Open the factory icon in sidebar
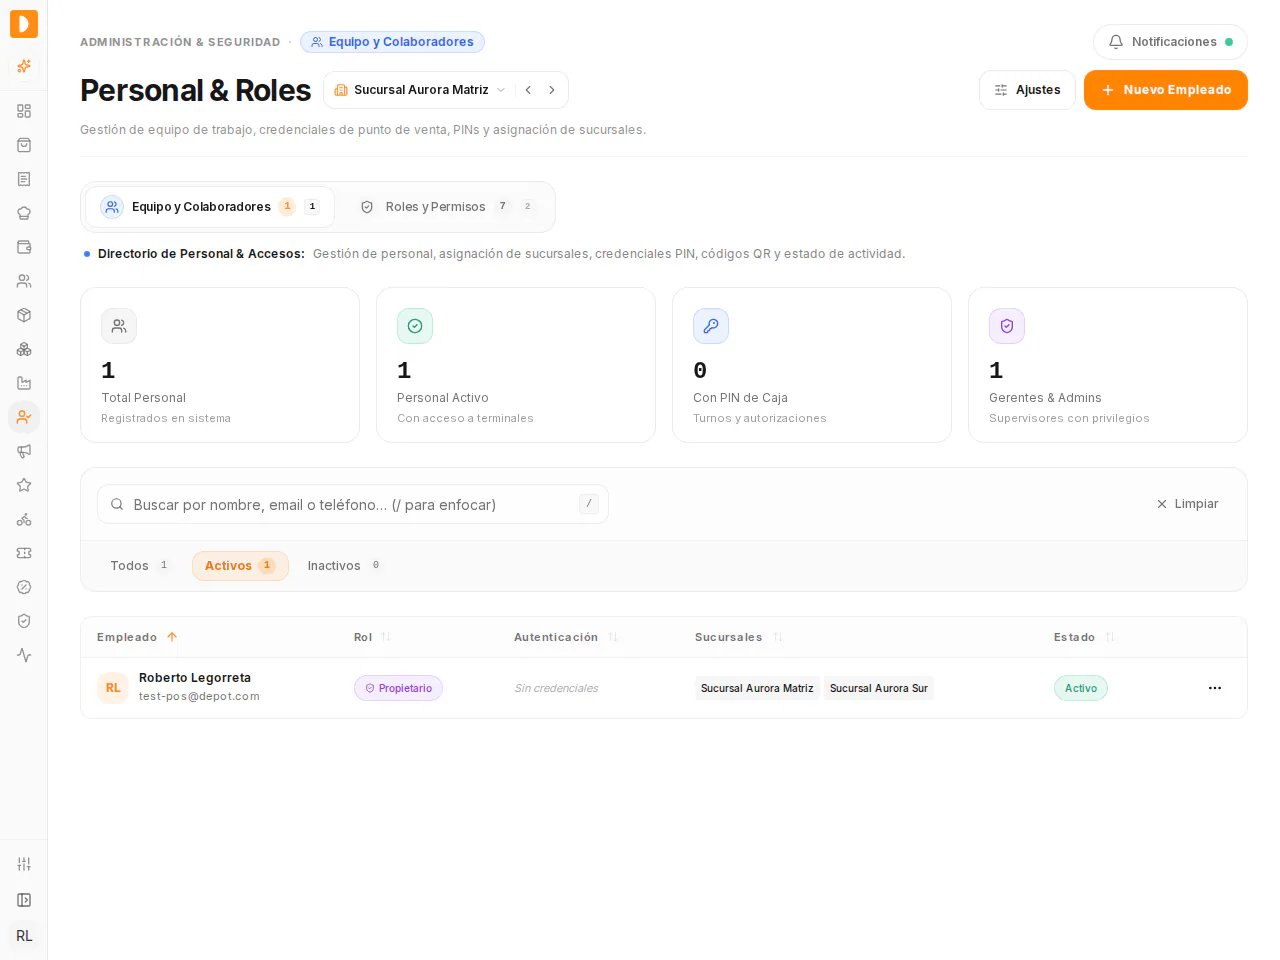1280x960 pixels. [24, 383]
